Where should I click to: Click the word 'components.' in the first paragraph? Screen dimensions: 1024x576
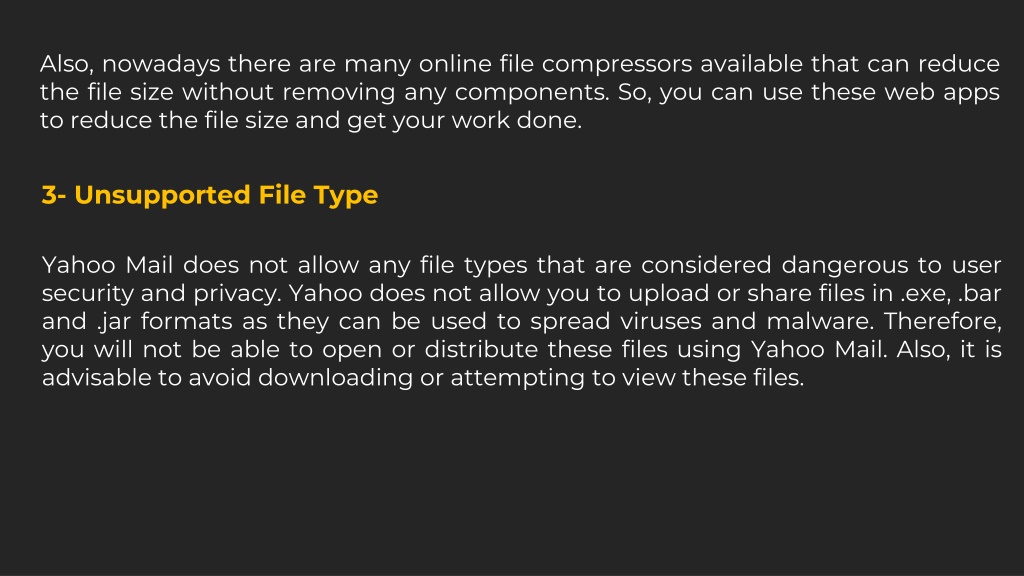pyautogui.click(x=532, y=92)
